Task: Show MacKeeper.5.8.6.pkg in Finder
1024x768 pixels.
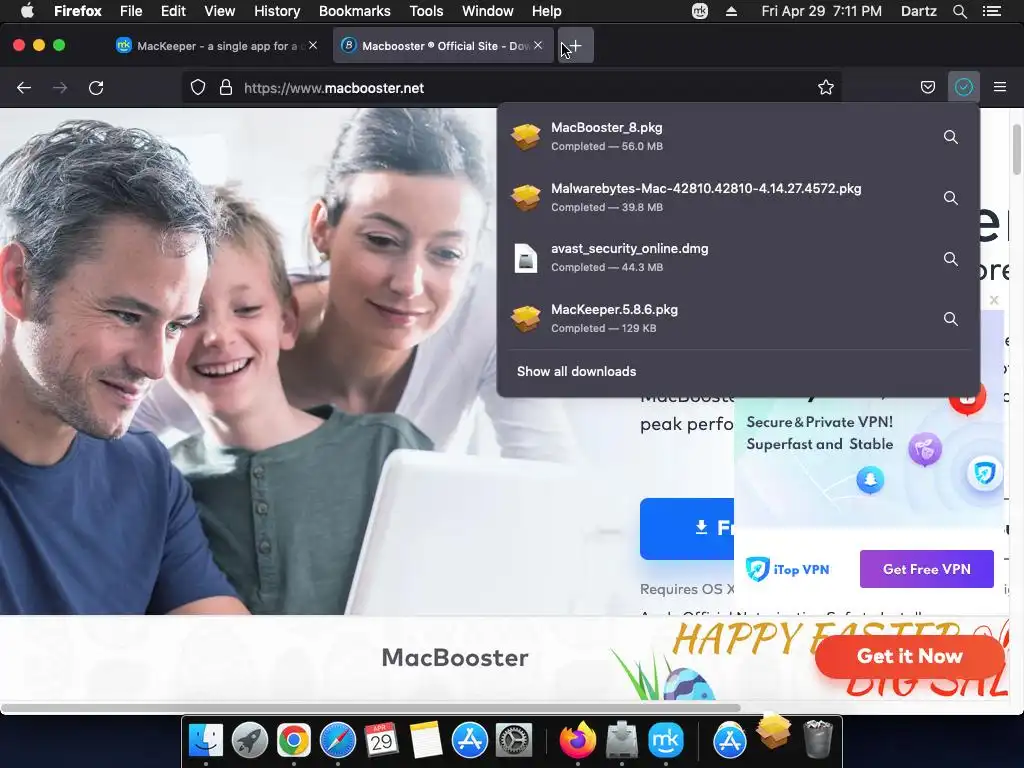Action: pyautogui.click(x=951, y=319)
